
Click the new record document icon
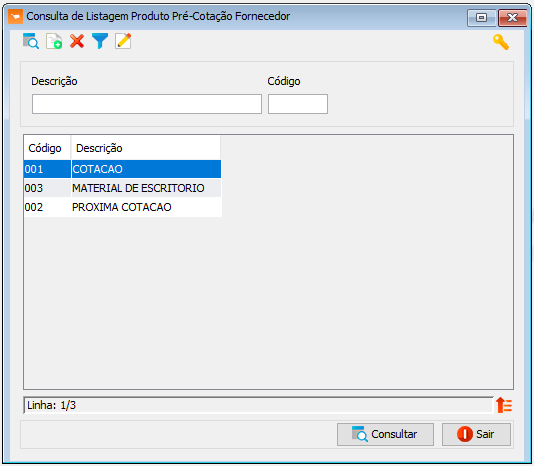[54, 41]
